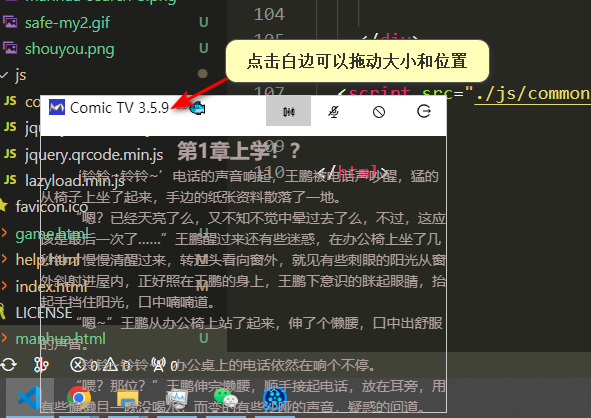591x418 pixels.
Task: Click the Comic TV app logo icon
Action: [57, 107]
